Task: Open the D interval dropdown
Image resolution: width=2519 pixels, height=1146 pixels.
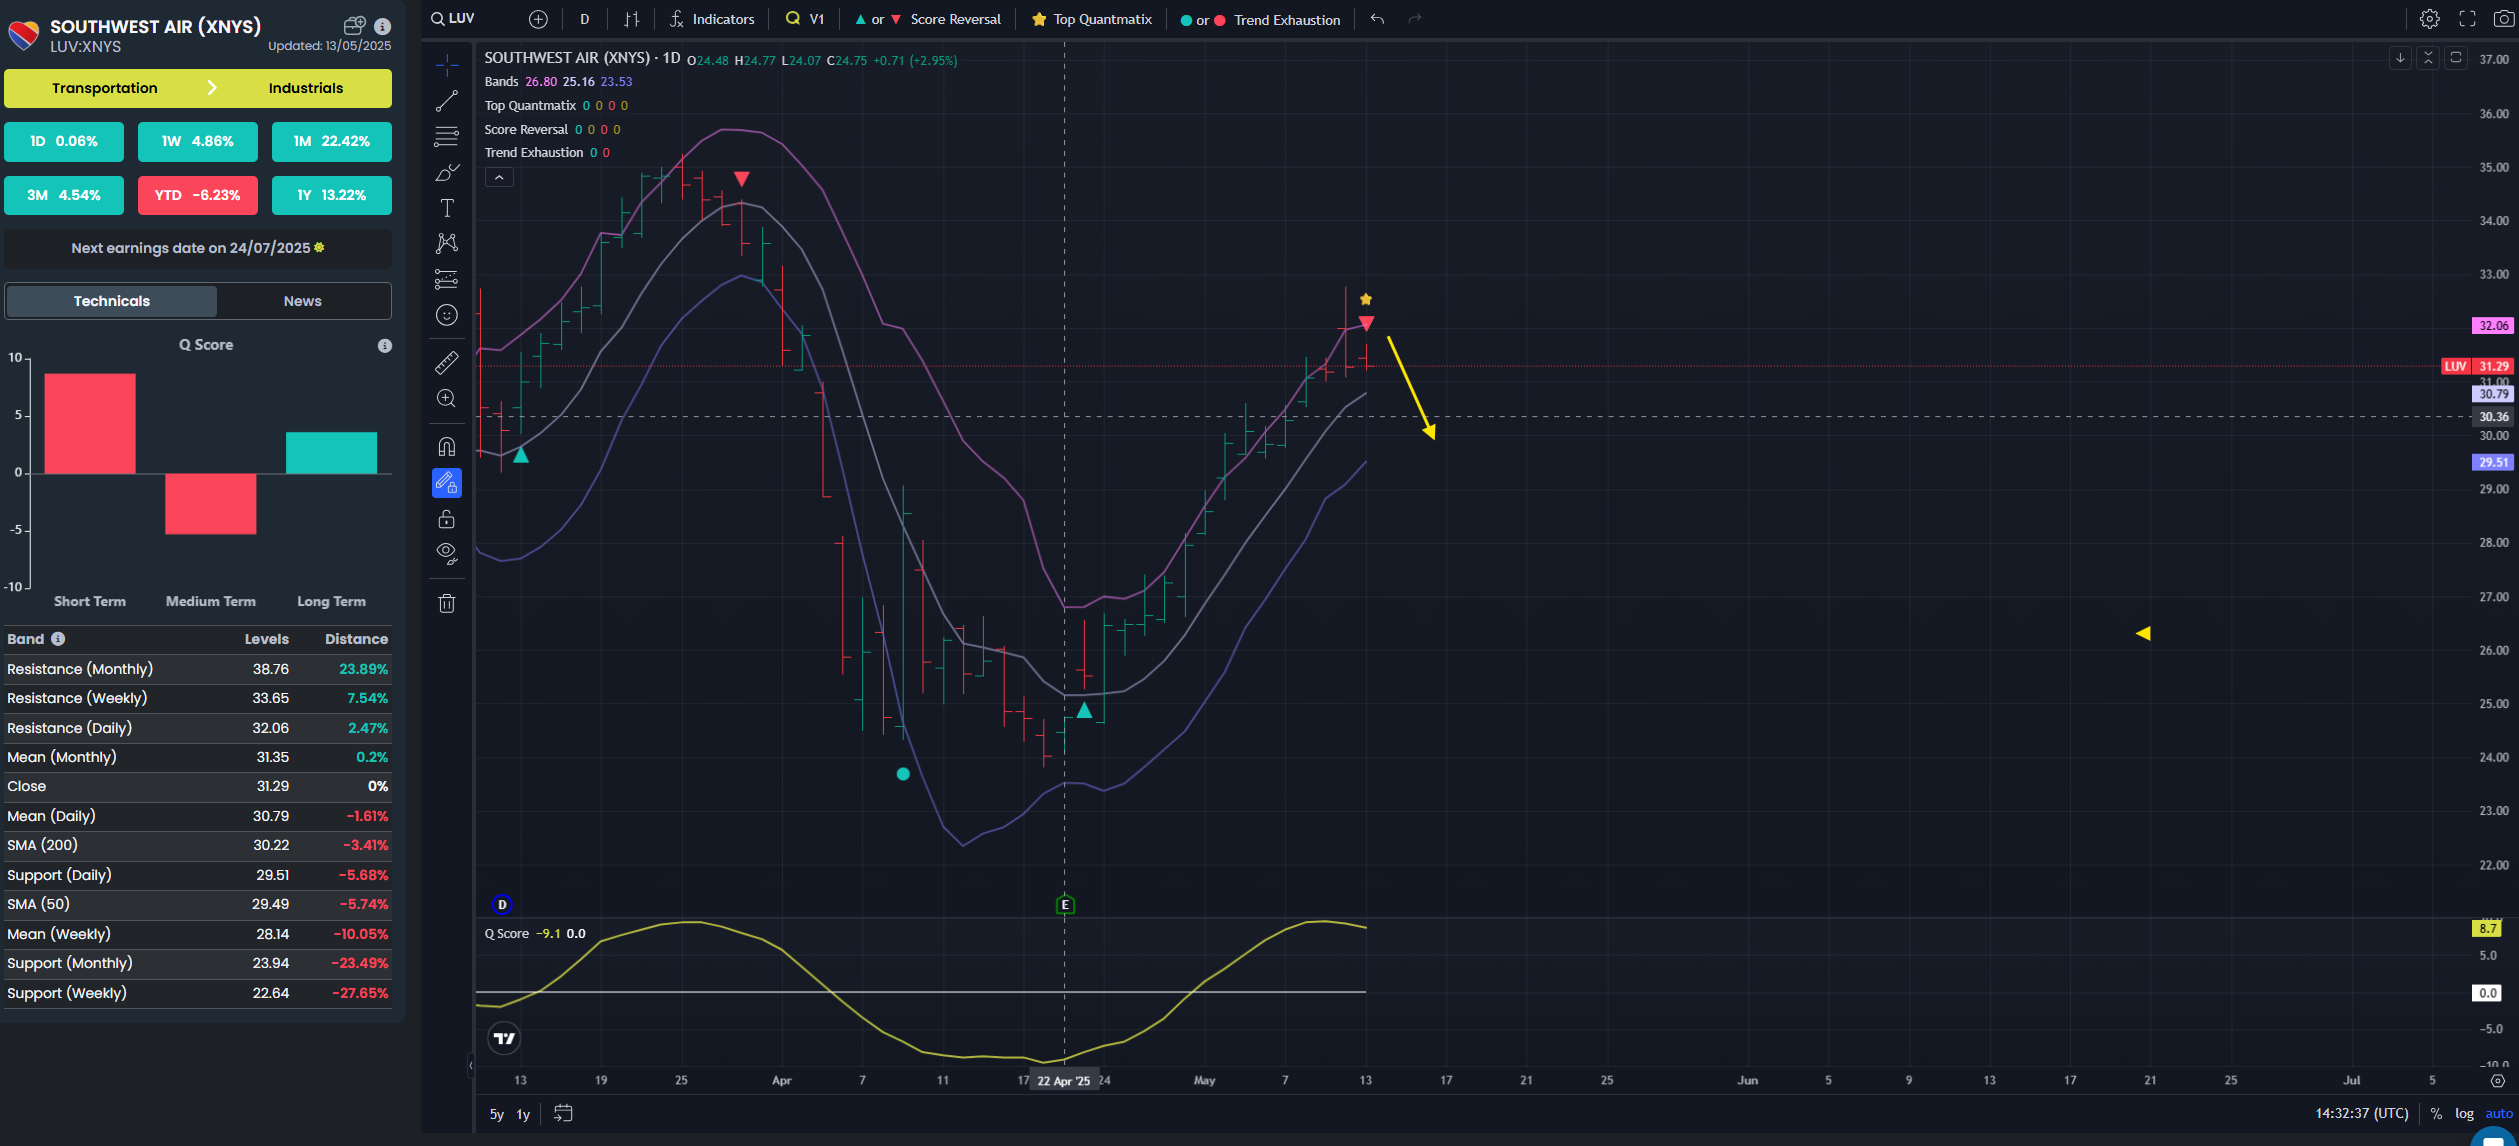Action: tap(584, 19)
